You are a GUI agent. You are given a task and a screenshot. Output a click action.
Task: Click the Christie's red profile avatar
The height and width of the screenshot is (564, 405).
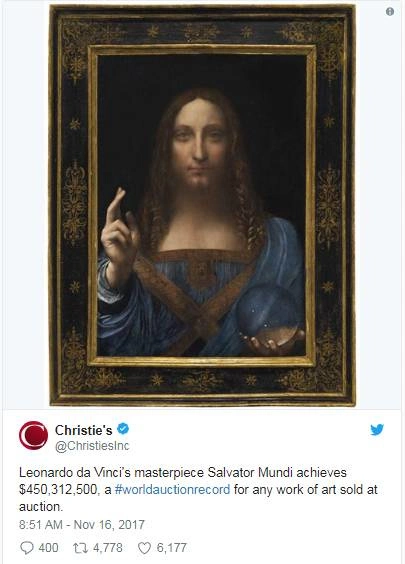[33, 436]
